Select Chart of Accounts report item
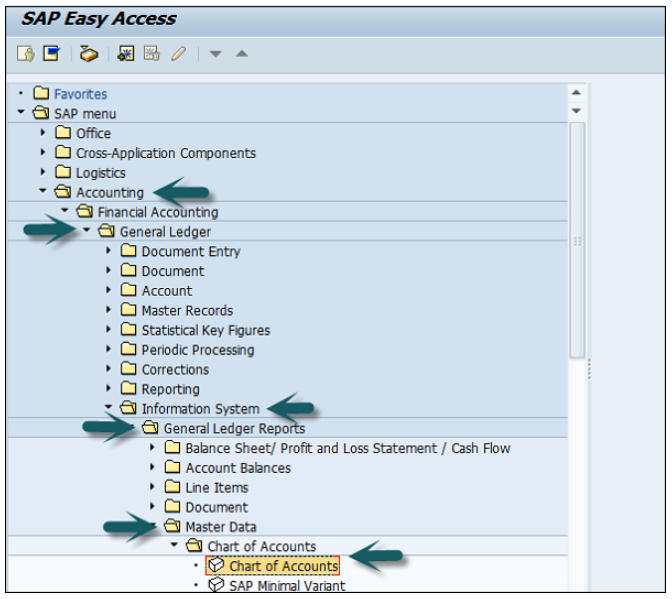The image size is (672, 599). [x=283, y=566]
